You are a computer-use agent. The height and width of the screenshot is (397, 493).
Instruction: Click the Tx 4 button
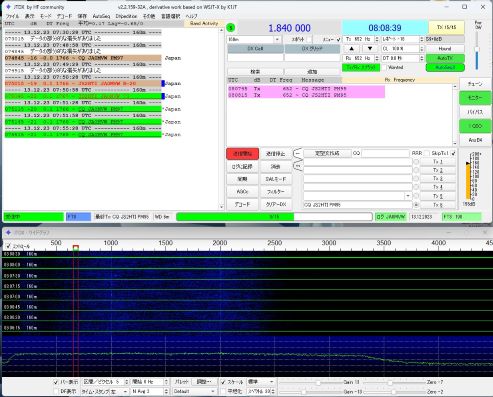(x=438, y=187)
